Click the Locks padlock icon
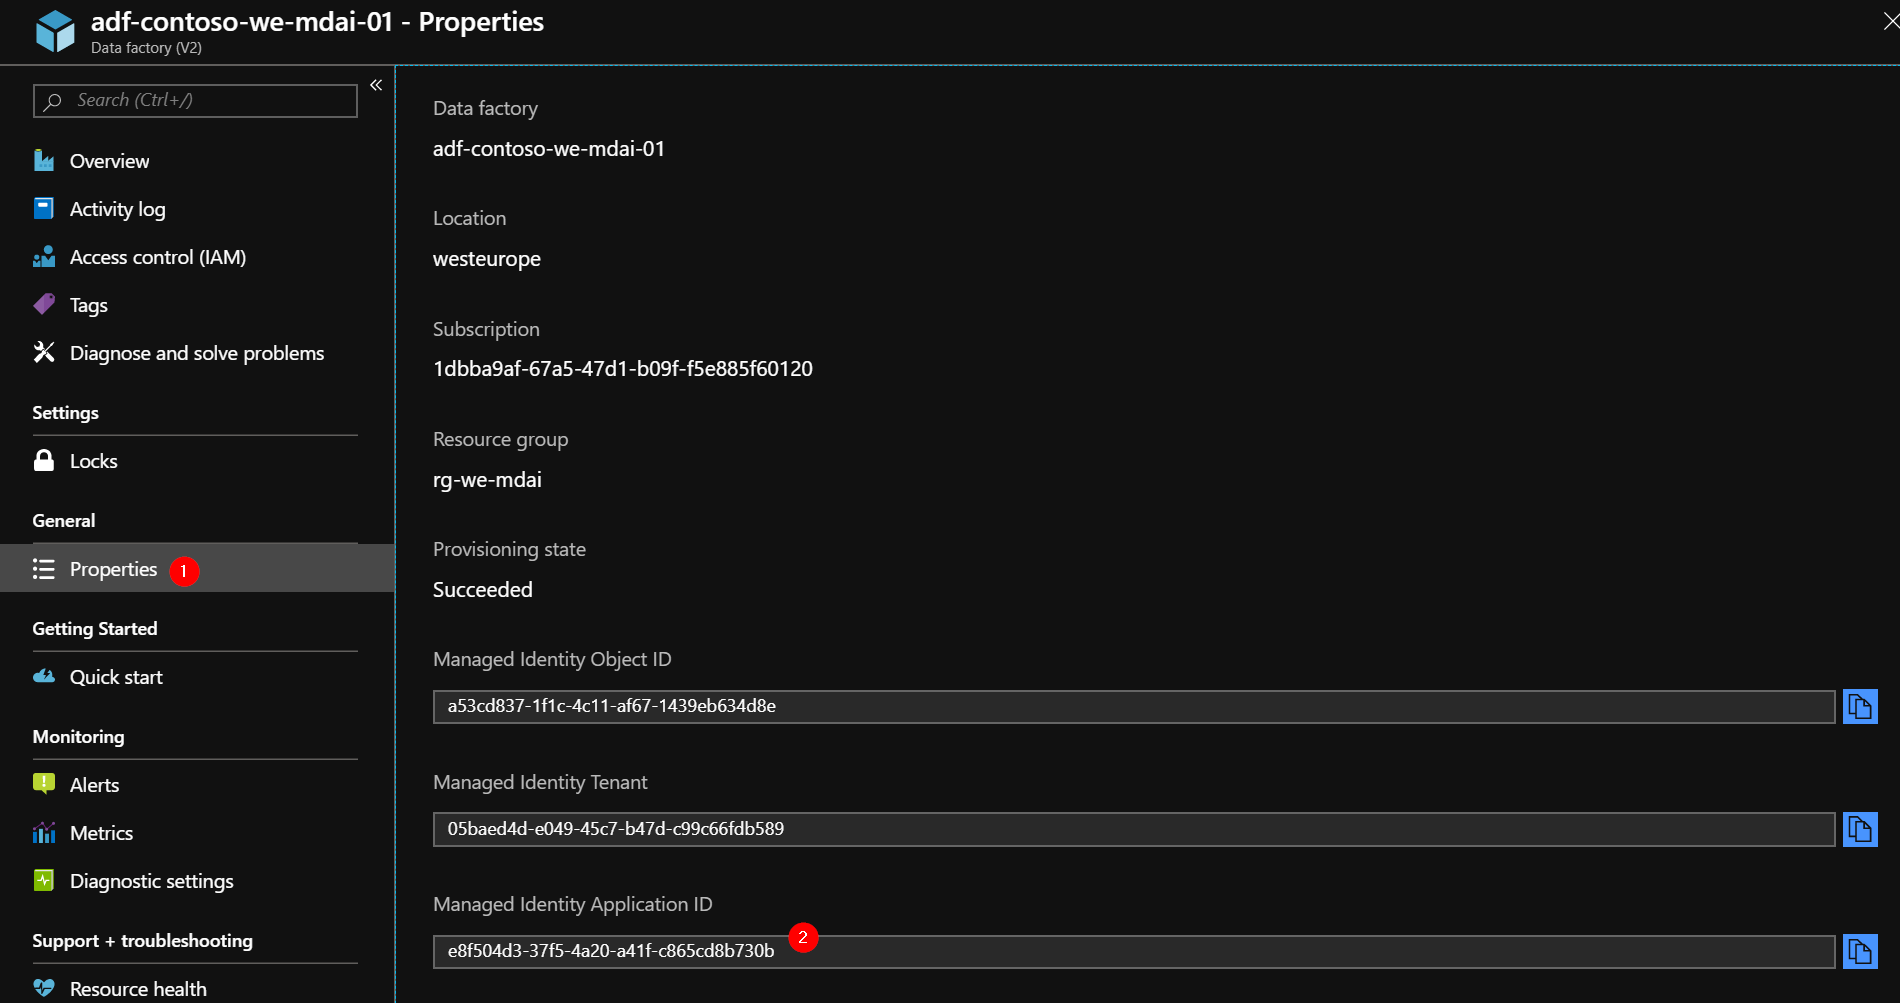Screen dimensions: 1900x1003 point(44,460)
